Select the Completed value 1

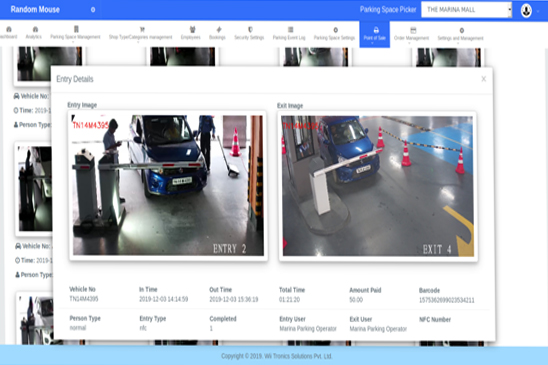click(x=211, y=328)
